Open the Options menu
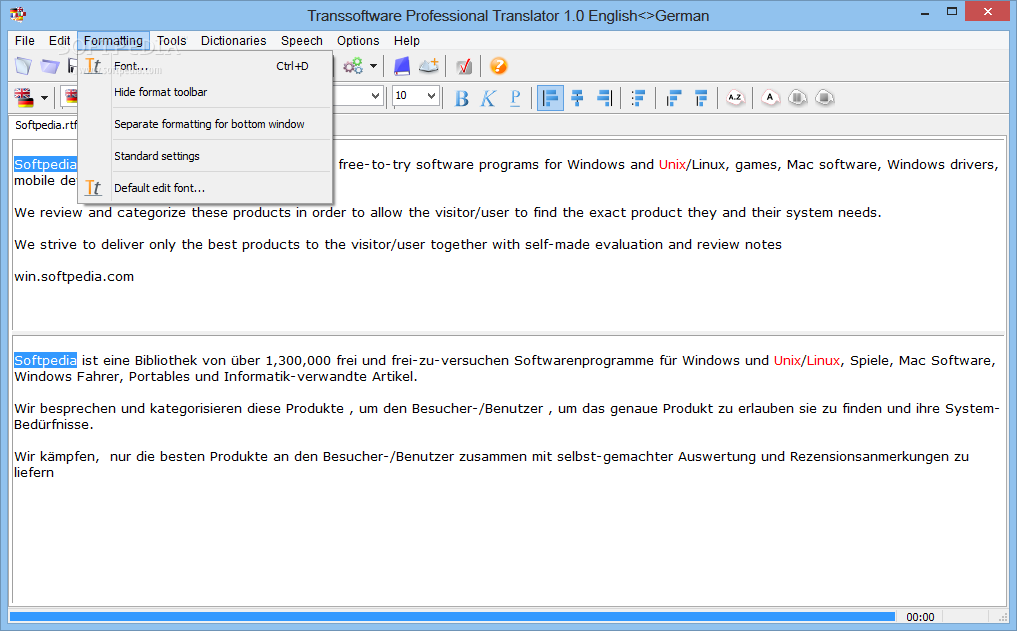 (x=358, y=40)
